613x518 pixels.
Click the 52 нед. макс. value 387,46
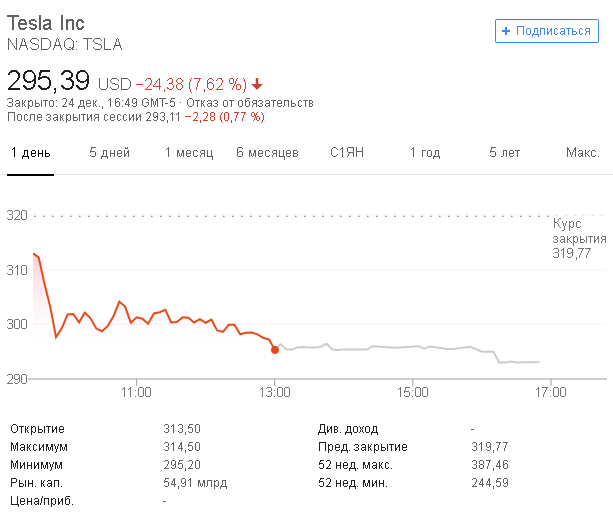point(490,465)
